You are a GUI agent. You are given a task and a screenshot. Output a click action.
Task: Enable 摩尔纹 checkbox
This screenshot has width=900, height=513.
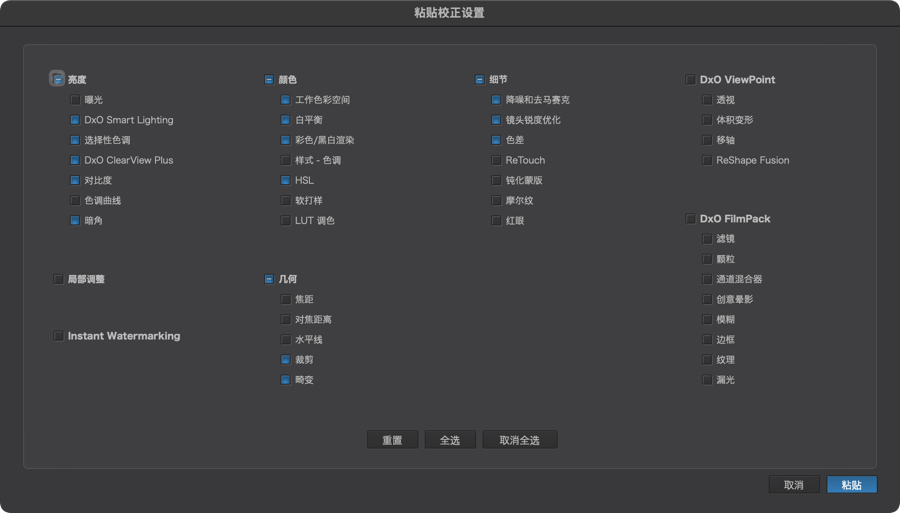[x=496, y=200]
